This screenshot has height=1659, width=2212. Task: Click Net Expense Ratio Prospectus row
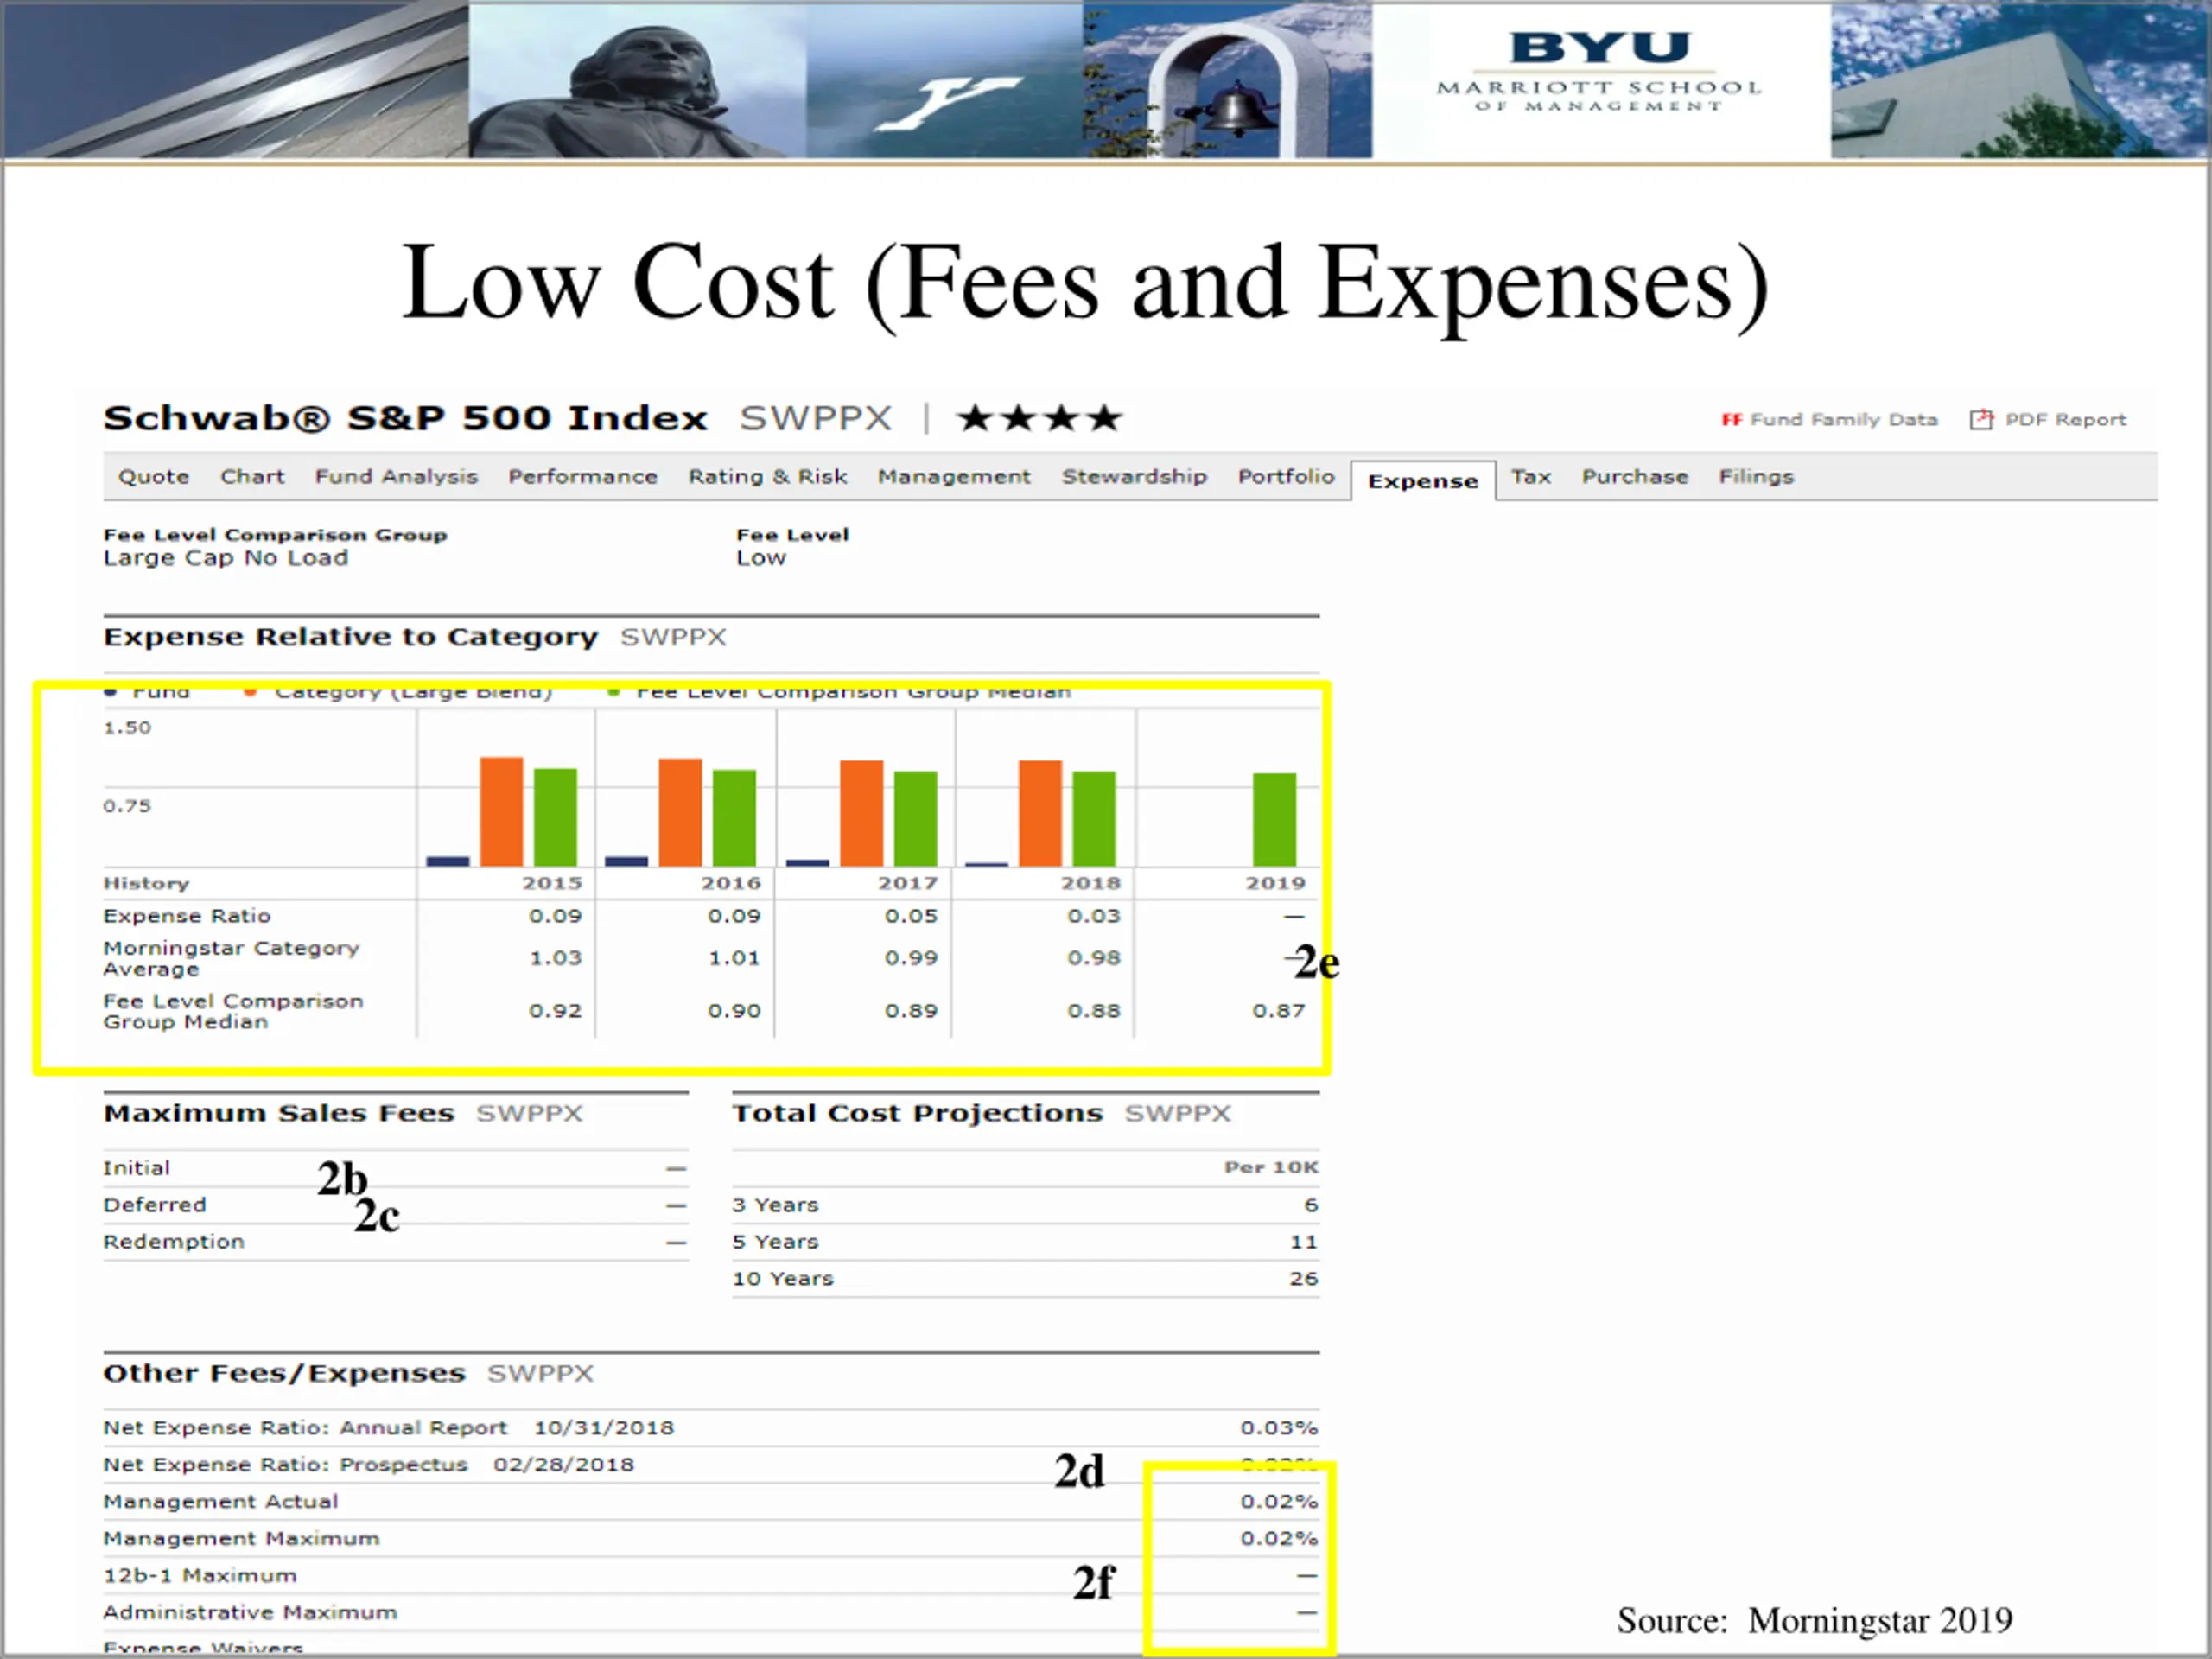(x=711, y=1465)
